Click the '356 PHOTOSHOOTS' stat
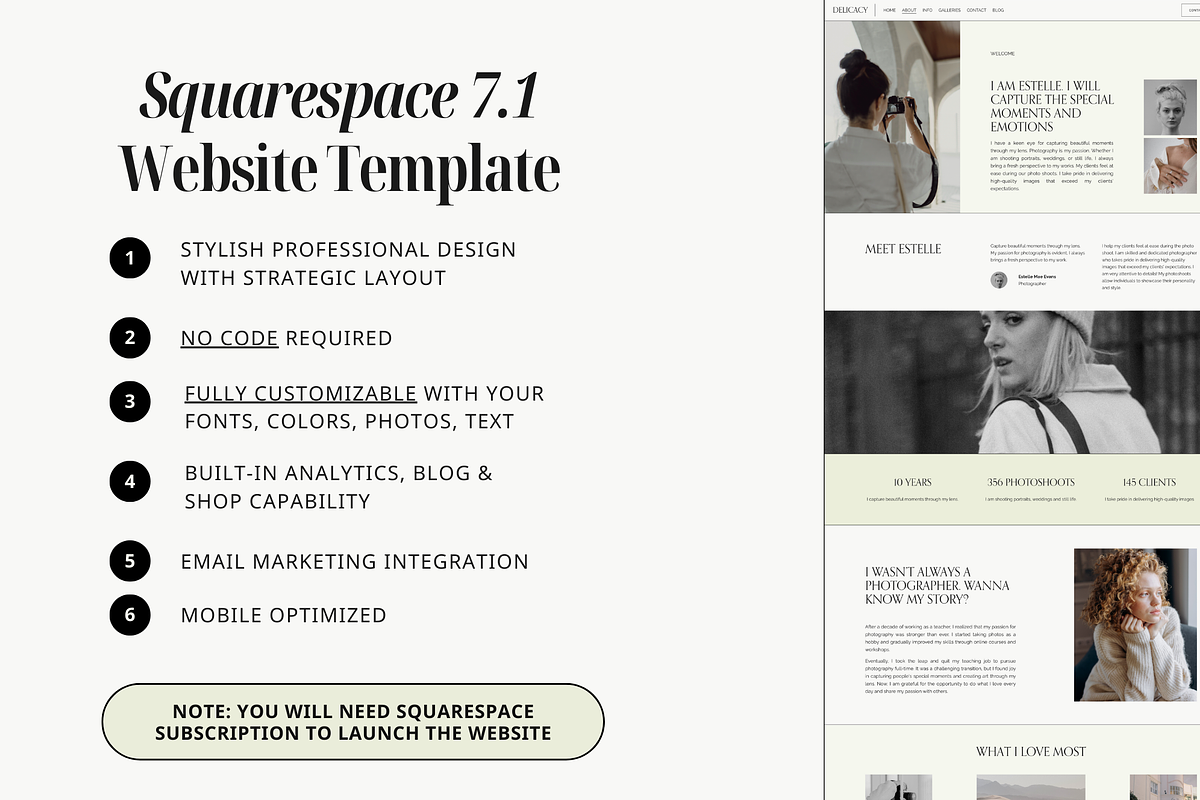 tap(1031, 482)
